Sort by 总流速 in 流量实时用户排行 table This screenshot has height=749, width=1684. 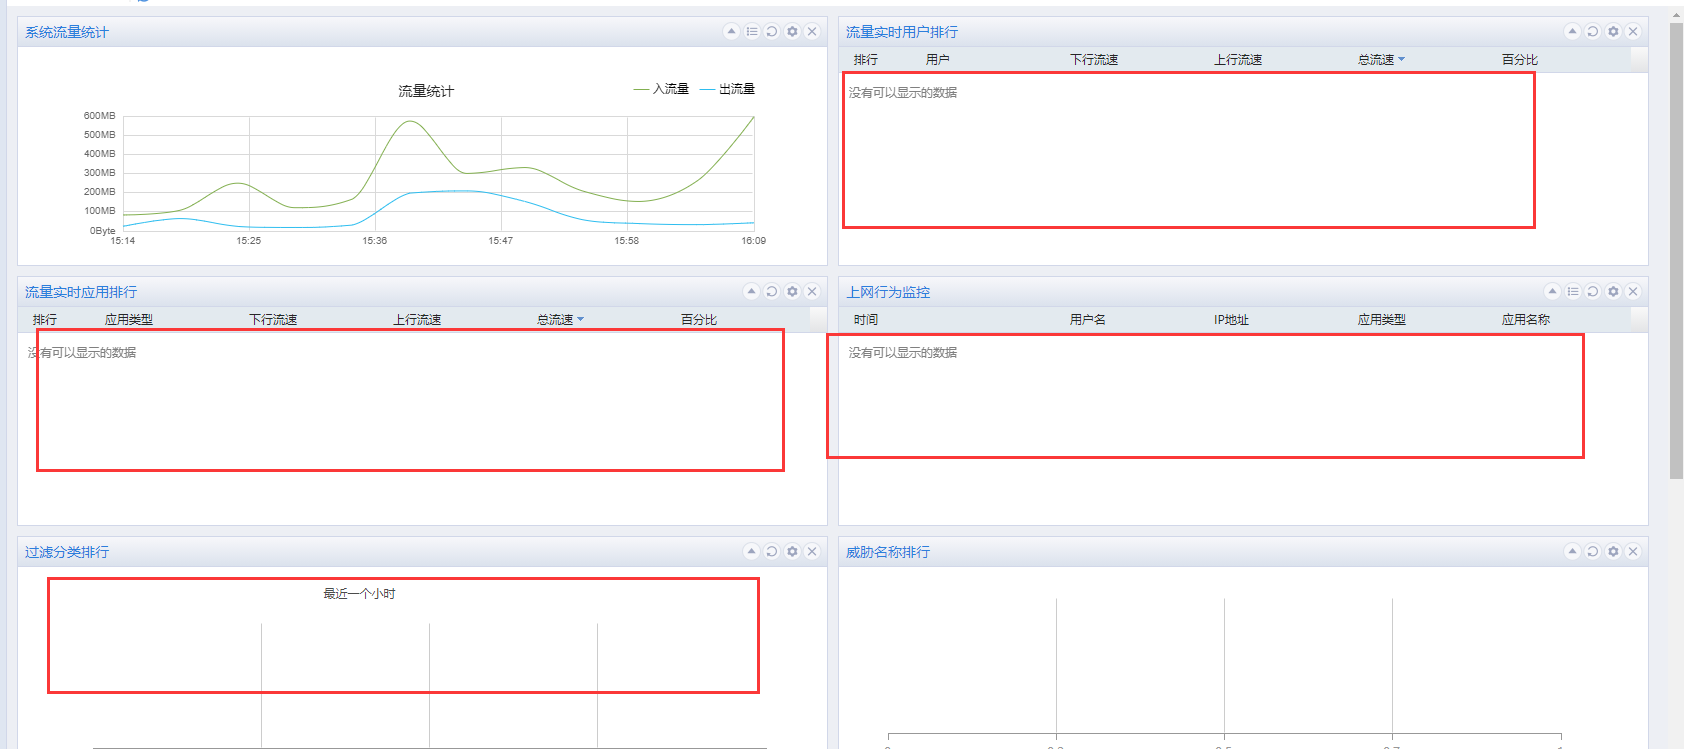(1381, 60)
